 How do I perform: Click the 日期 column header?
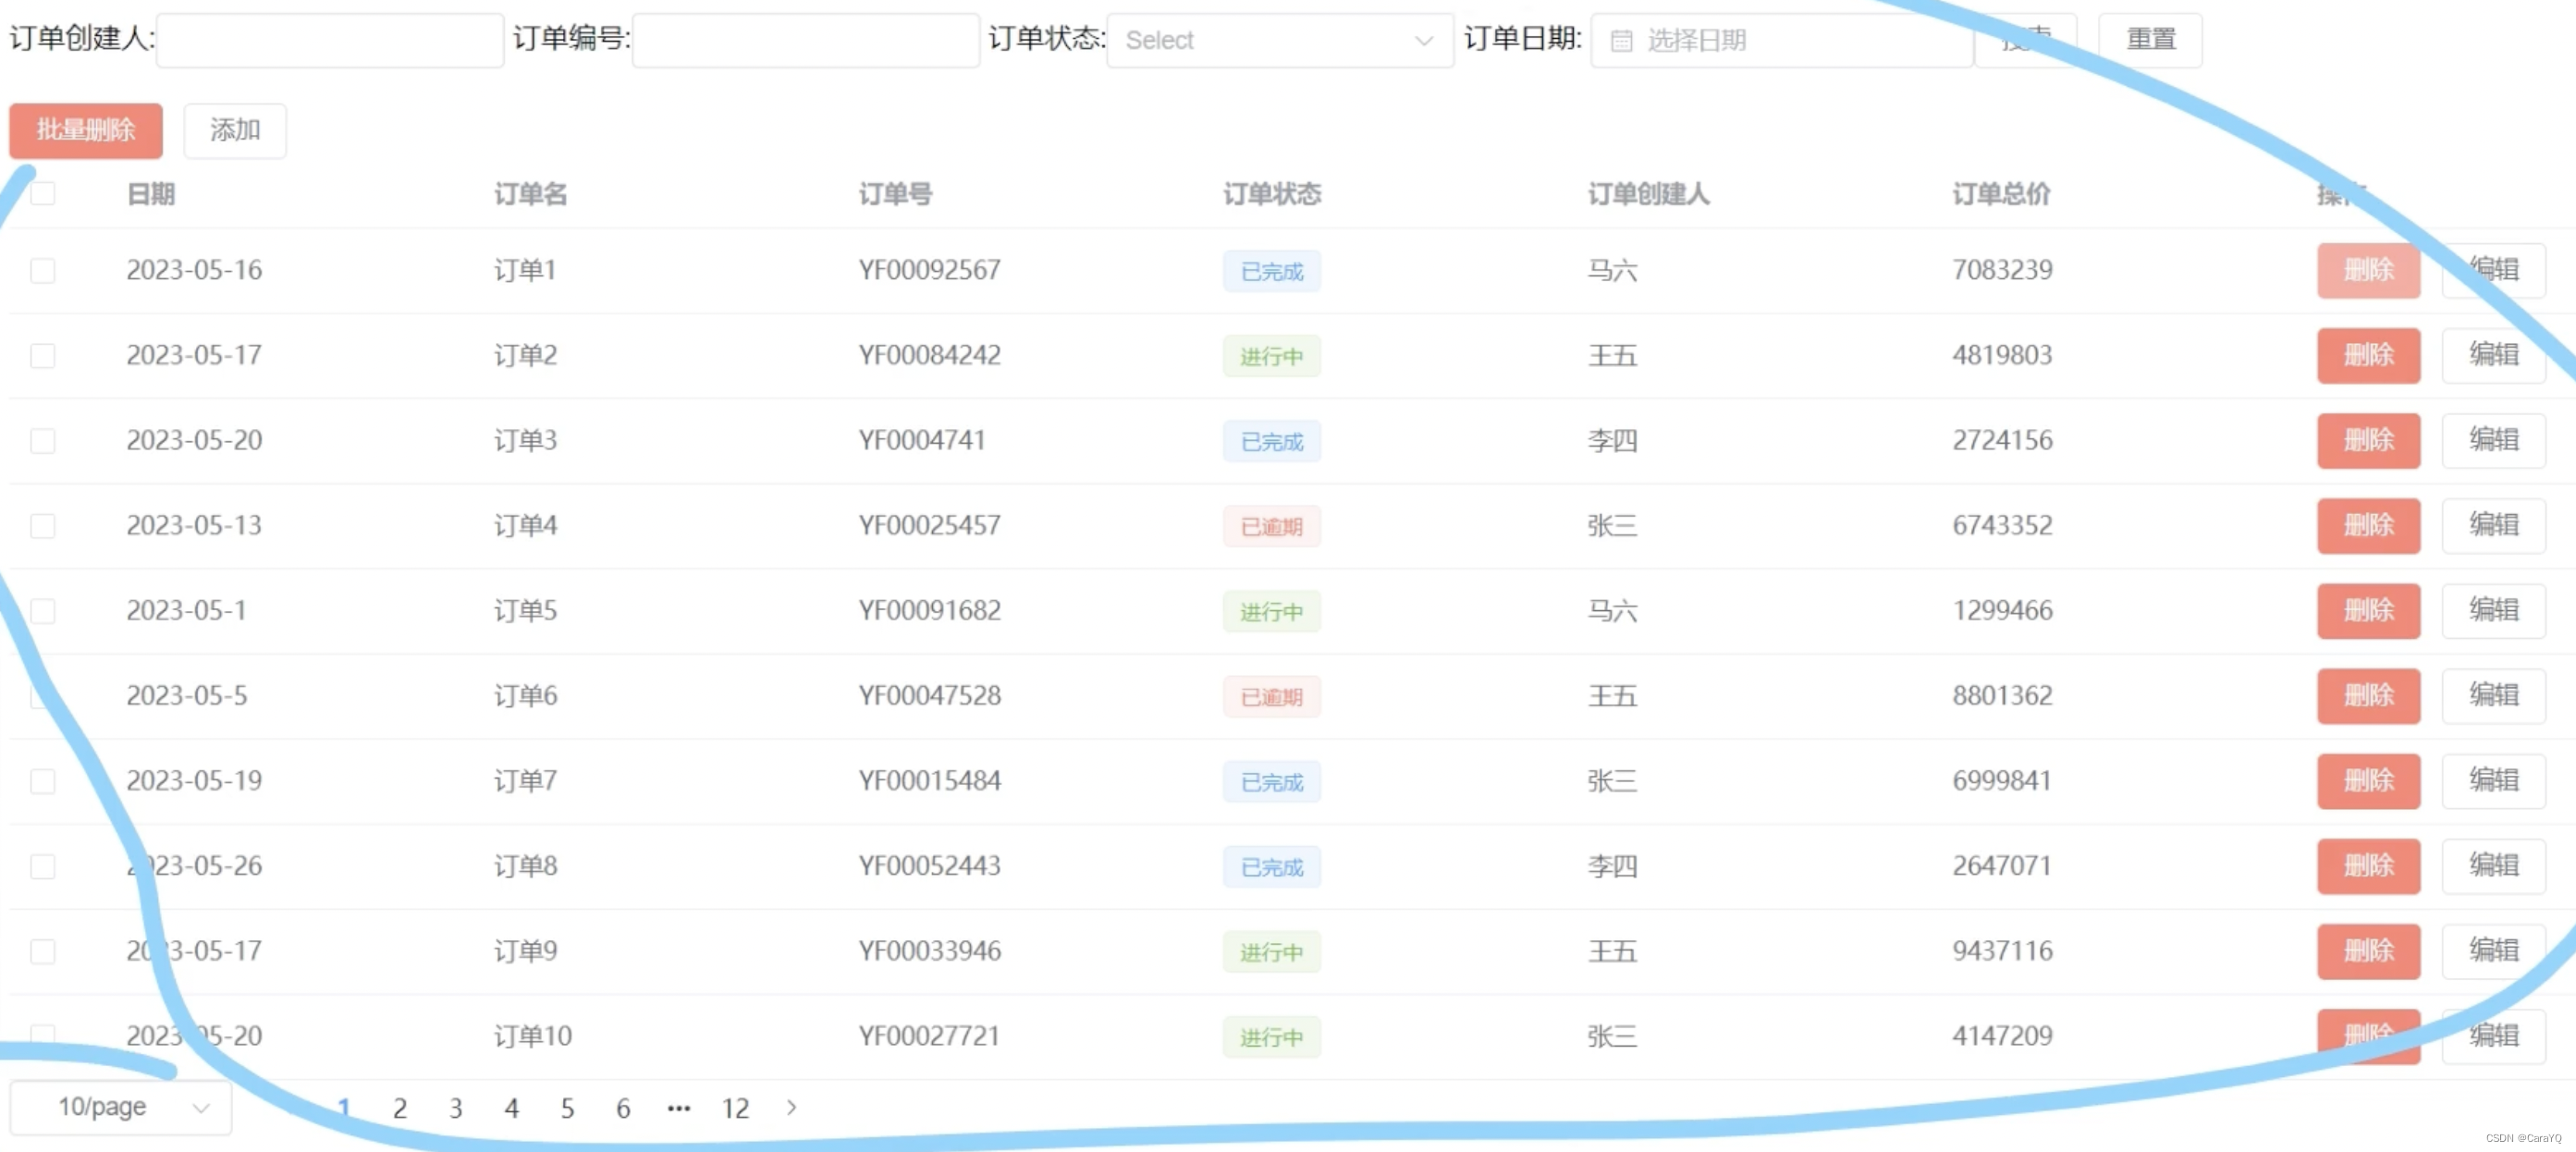click(x=151, y=194)
